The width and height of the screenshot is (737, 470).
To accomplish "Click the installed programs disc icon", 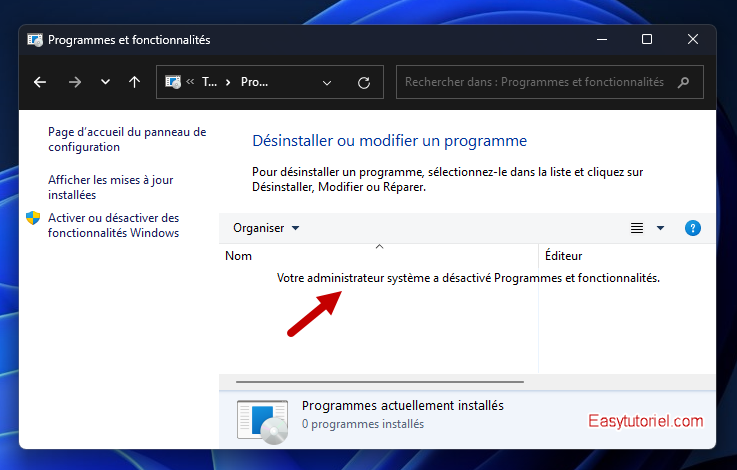I will [x=263, y=422].
